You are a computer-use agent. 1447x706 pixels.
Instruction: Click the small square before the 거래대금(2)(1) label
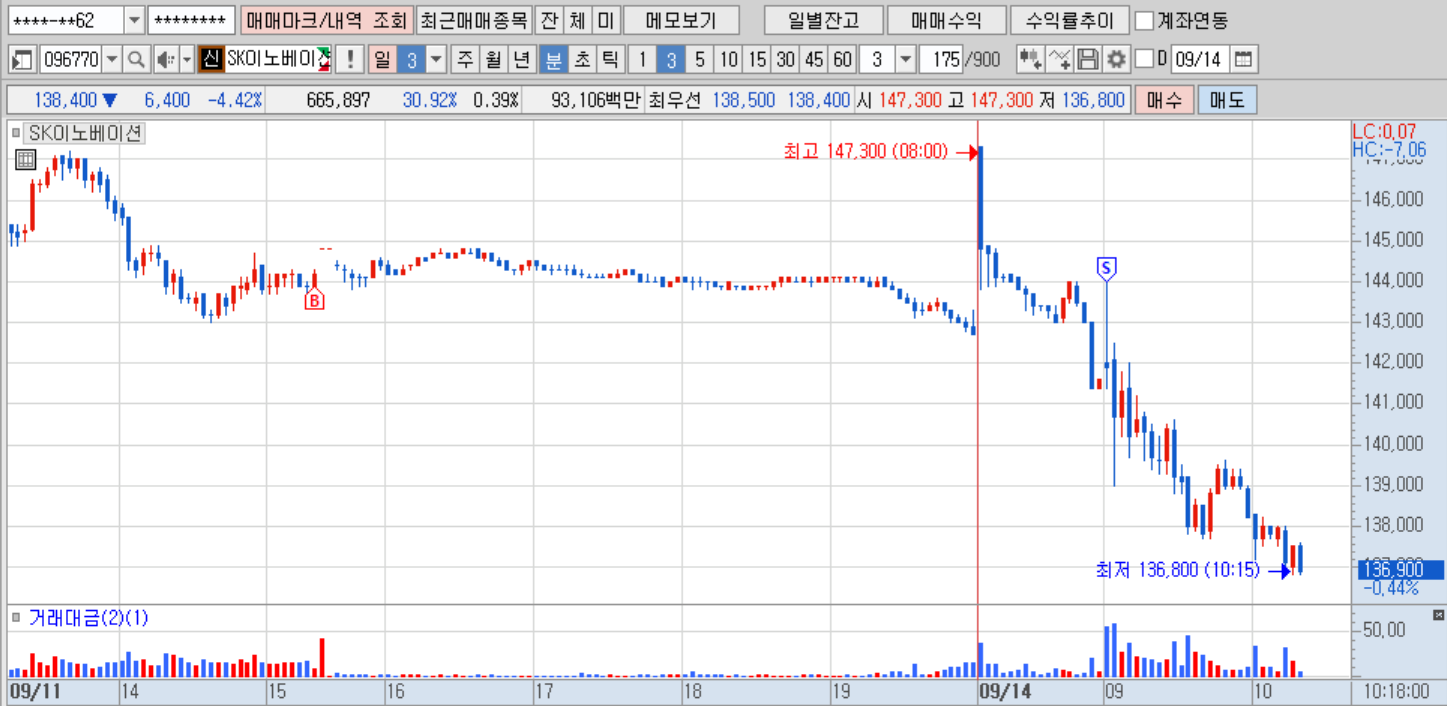(x=15, y=618)
